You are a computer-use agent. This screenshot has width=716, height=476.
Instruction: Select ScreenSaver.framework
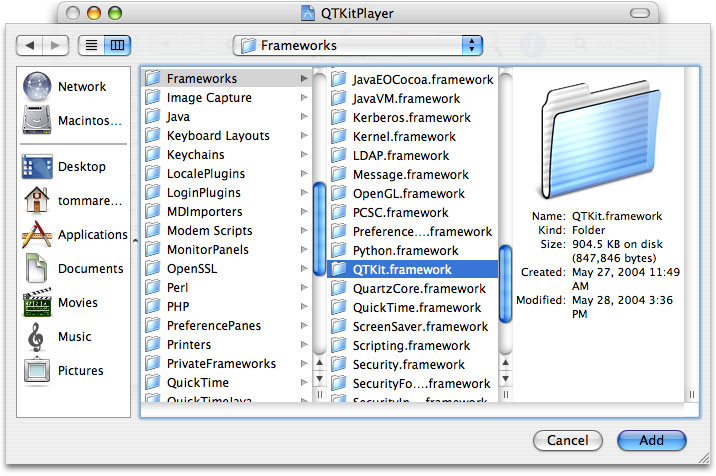click(x=413, y=326)
